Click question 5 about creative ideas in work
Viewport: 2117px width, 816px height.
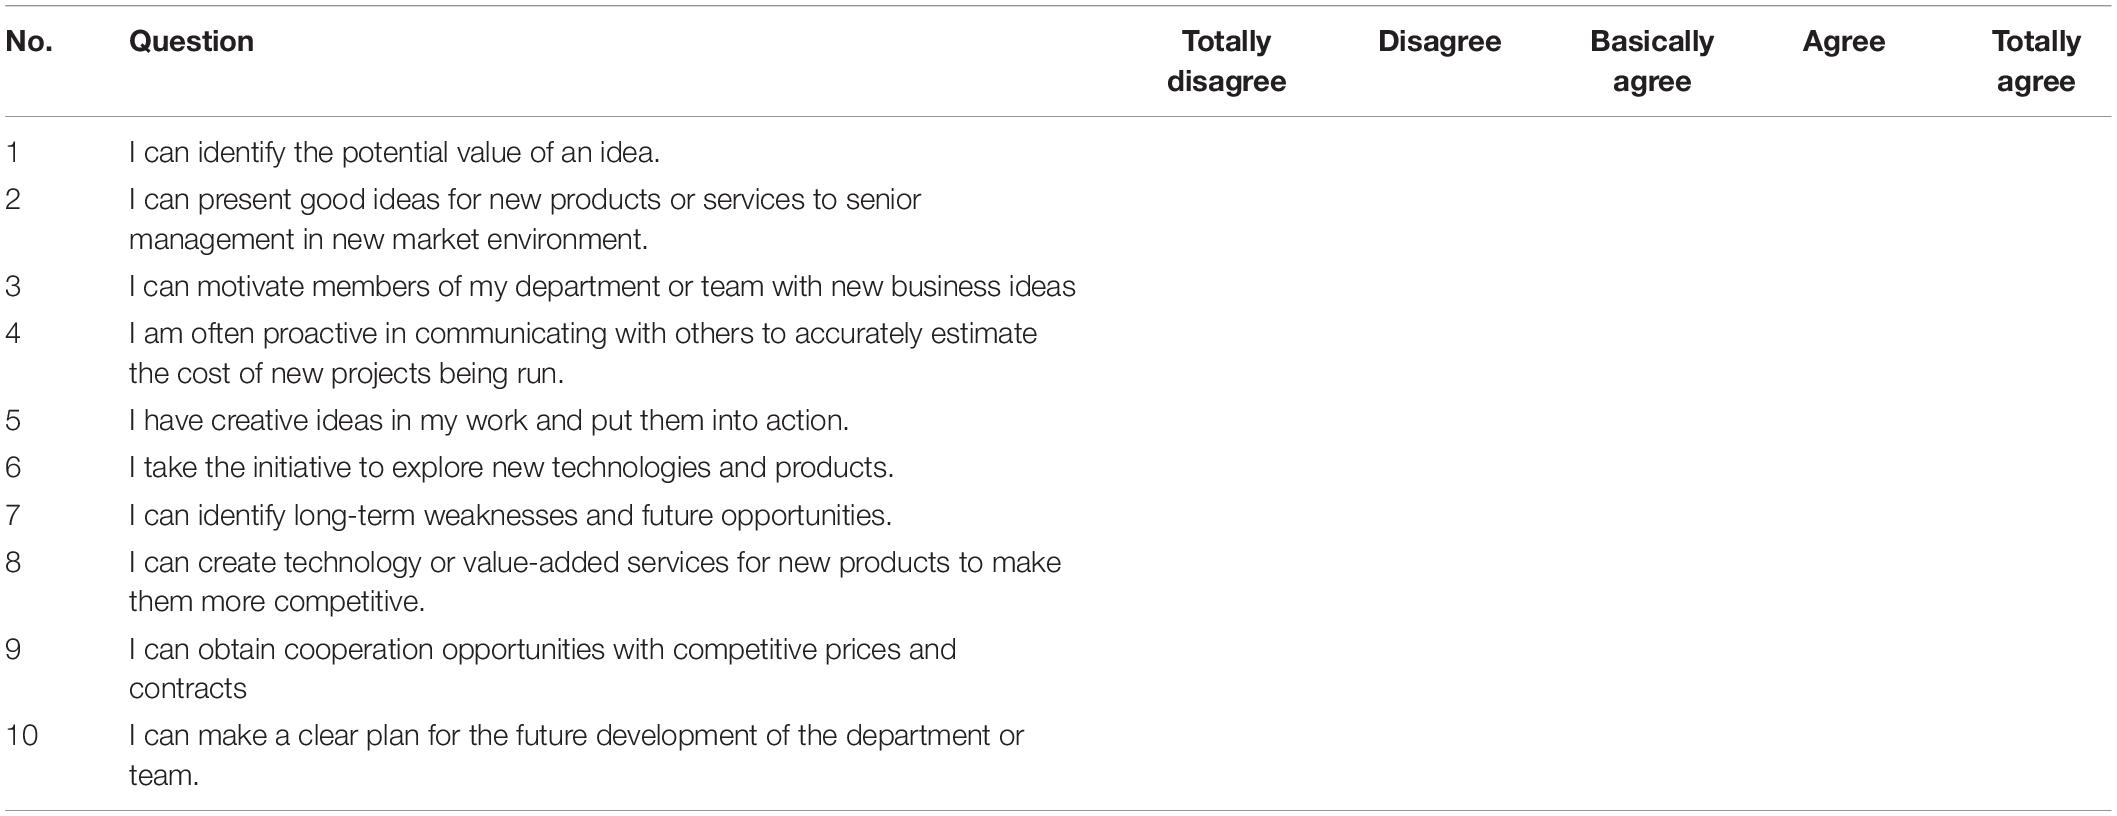488,420
